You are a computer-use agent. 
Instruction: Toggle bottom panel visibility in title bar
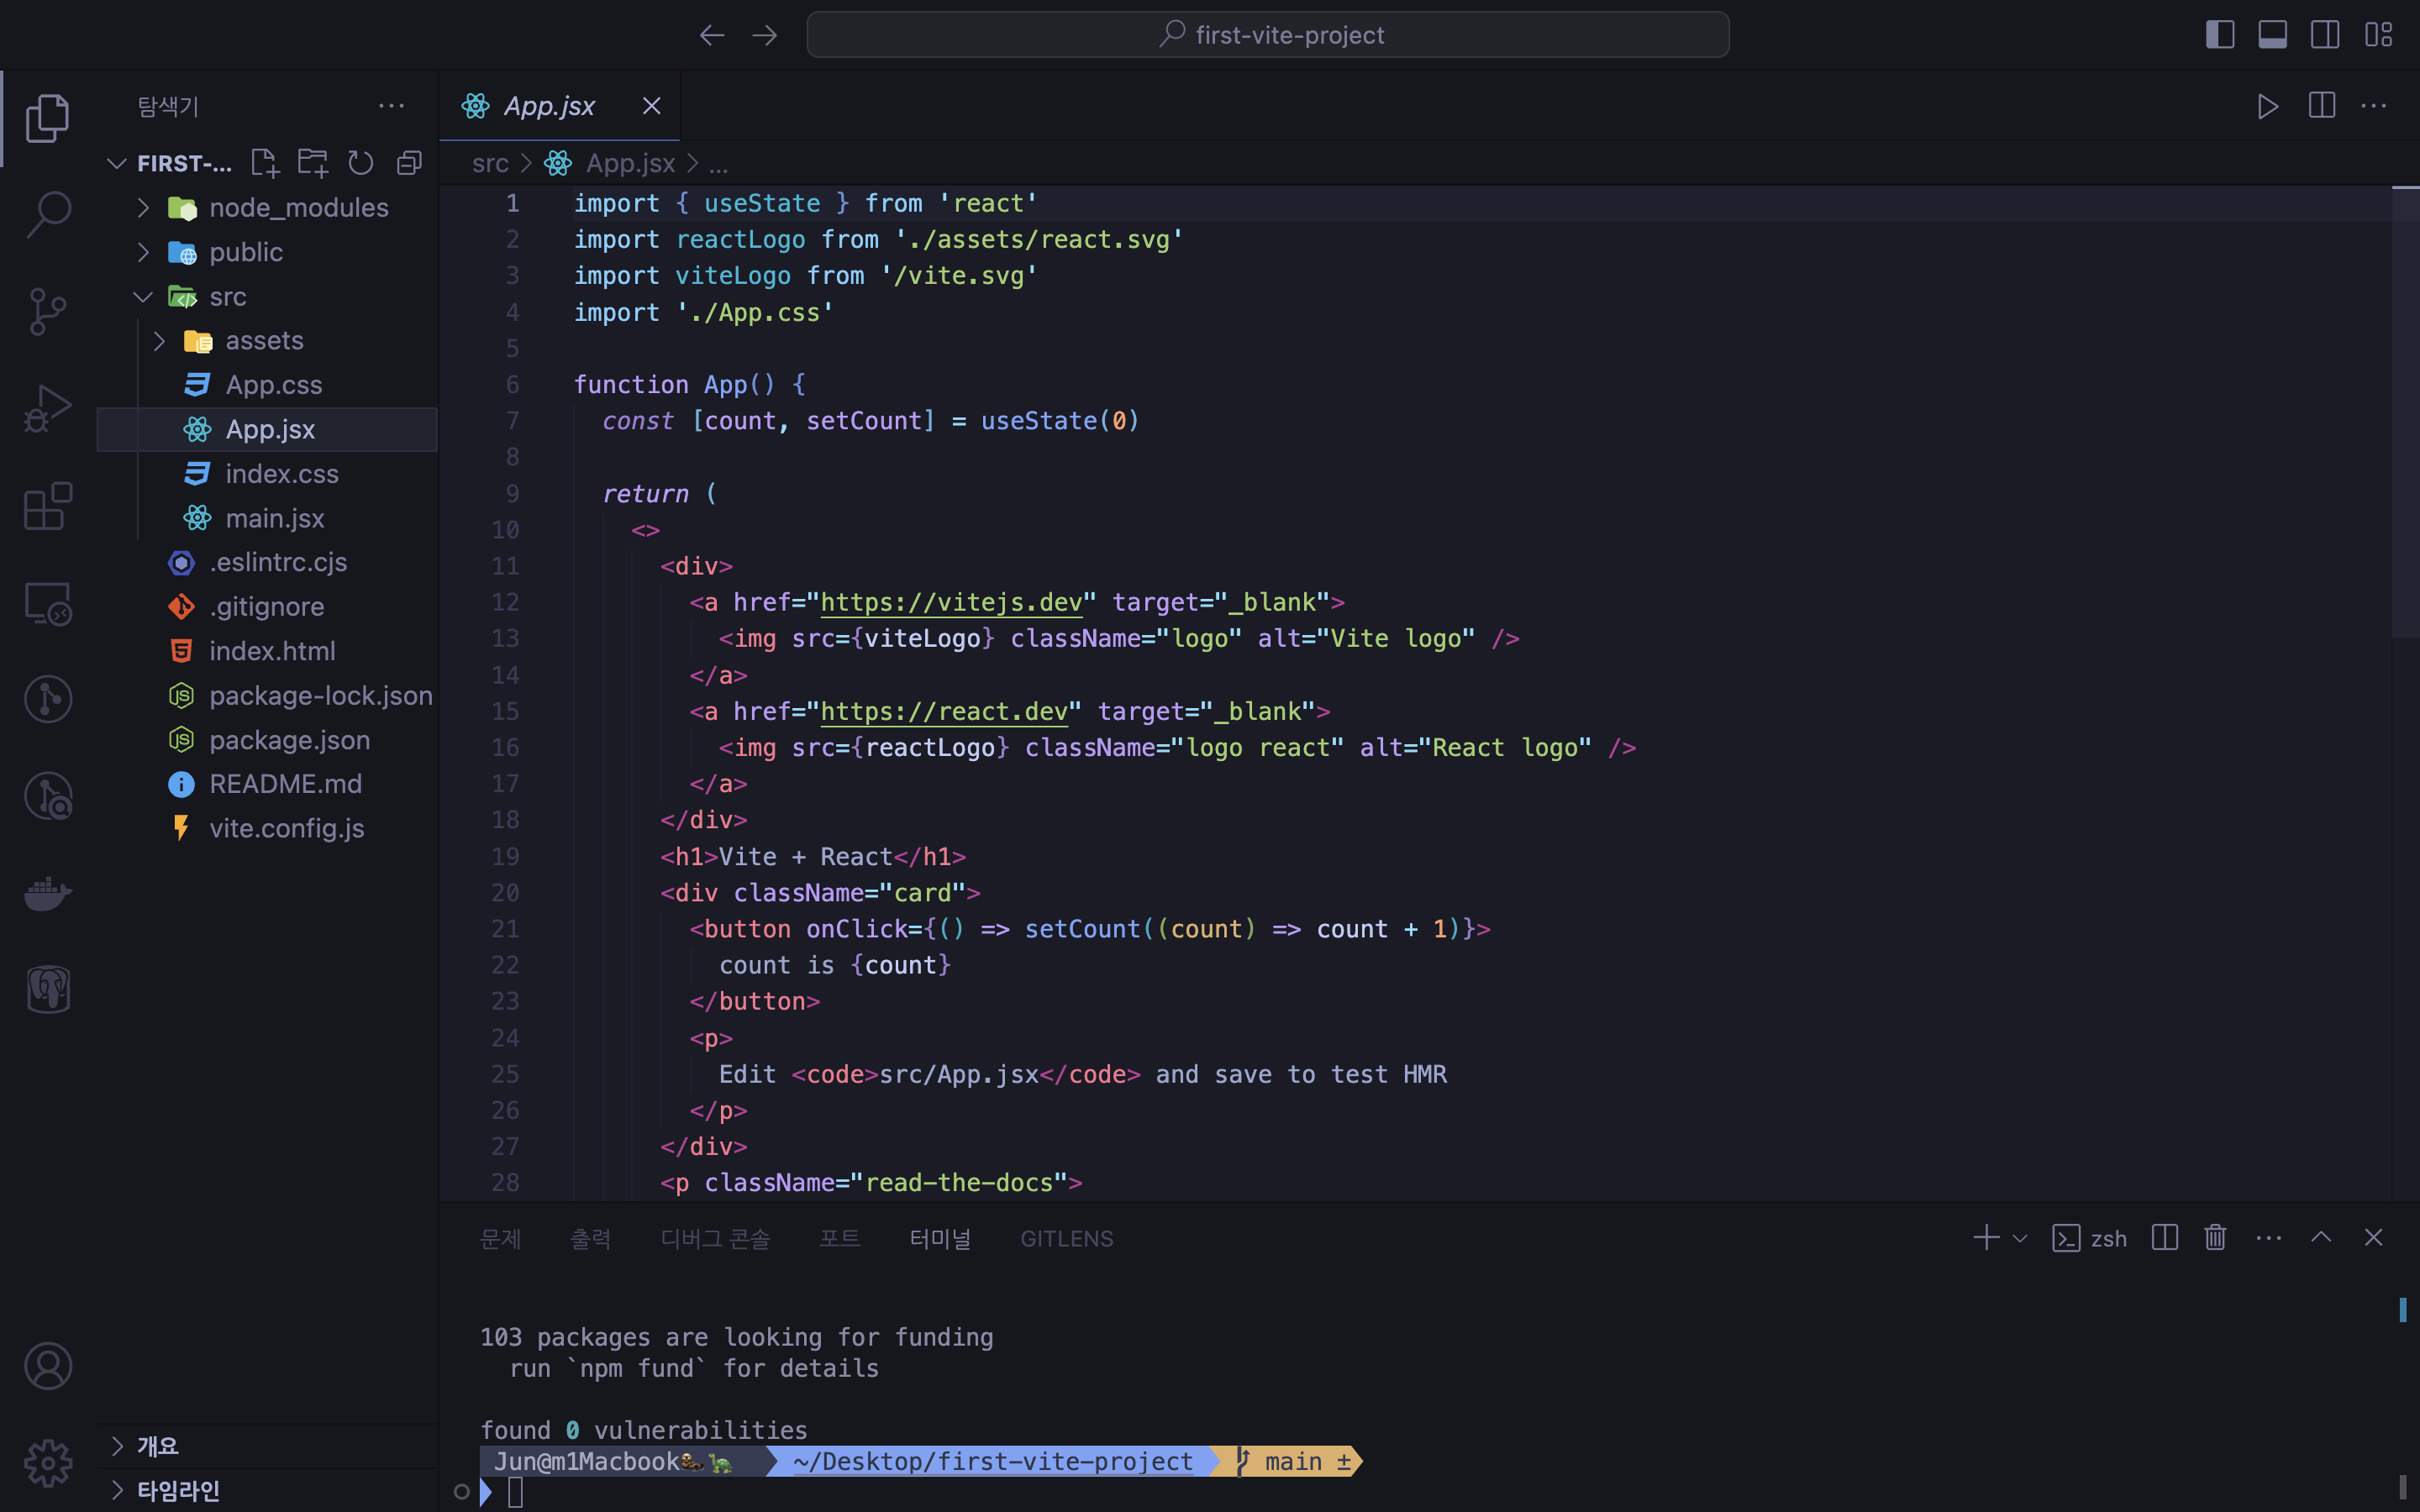[2272, 35]
